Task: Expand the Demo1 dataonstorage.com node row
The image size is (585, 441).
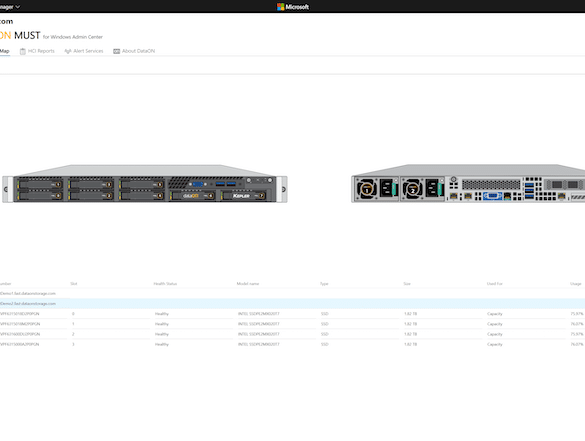Action: (292, 293)
